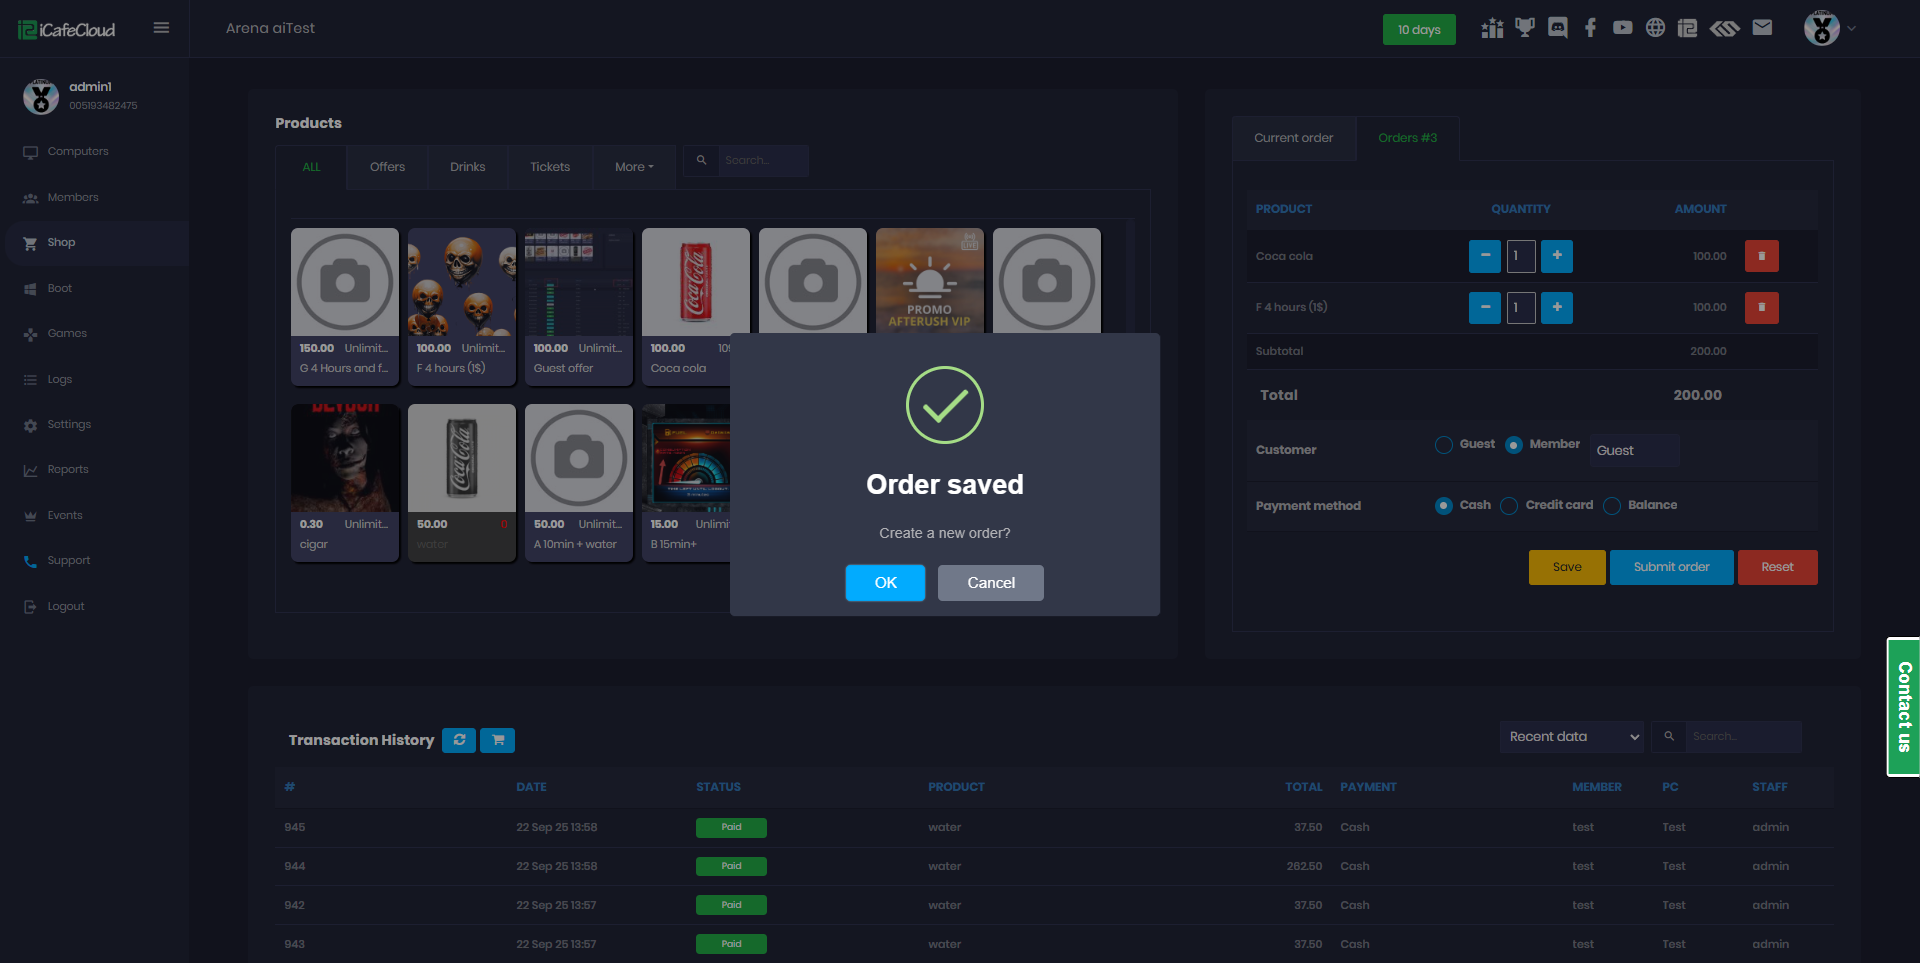This screenshot has height=963, width=1920.
Task: Toggle the hamburger sidebar menu icon
Action: pos(161,28)
